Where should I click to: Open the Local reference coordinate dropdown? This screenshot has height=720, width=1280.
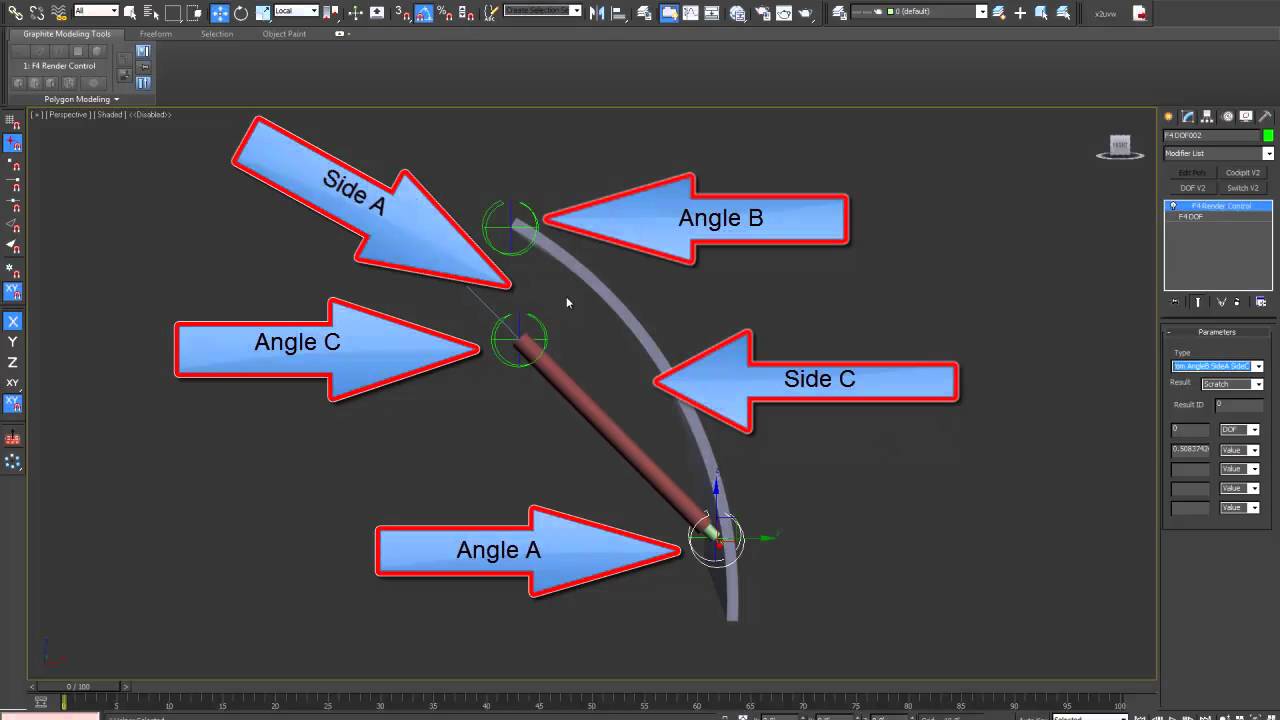[296, 11]
